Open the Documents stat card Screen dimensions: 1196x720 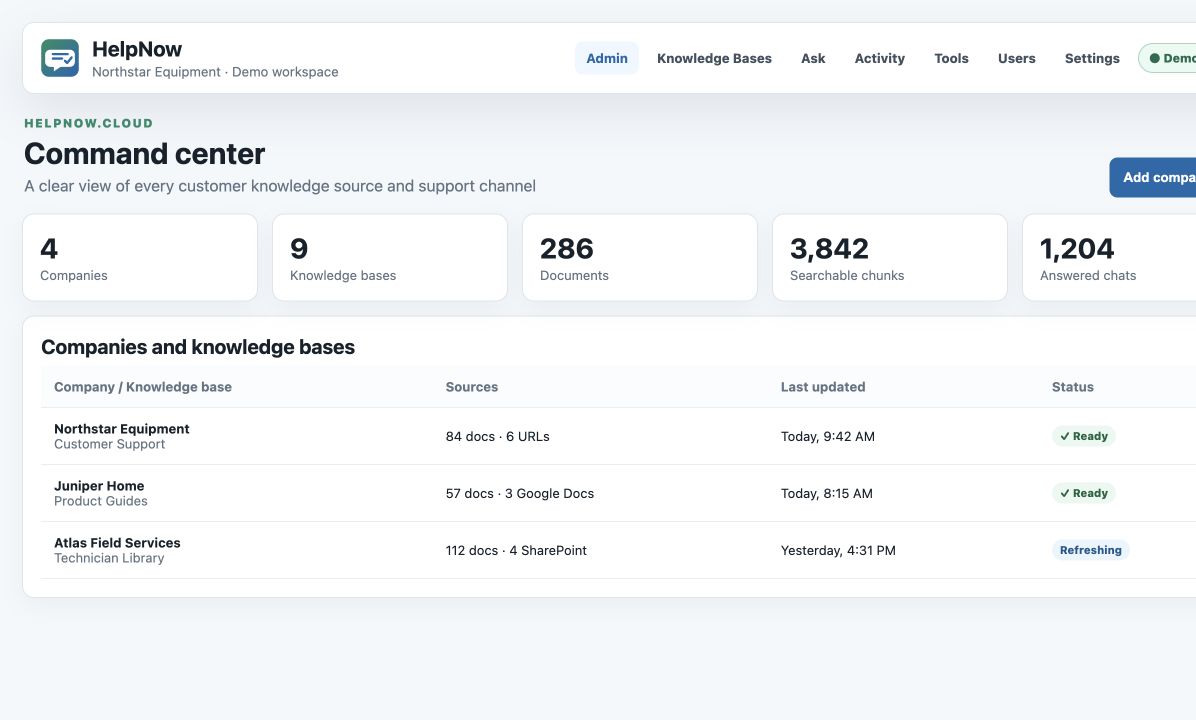tap(640, 257)
